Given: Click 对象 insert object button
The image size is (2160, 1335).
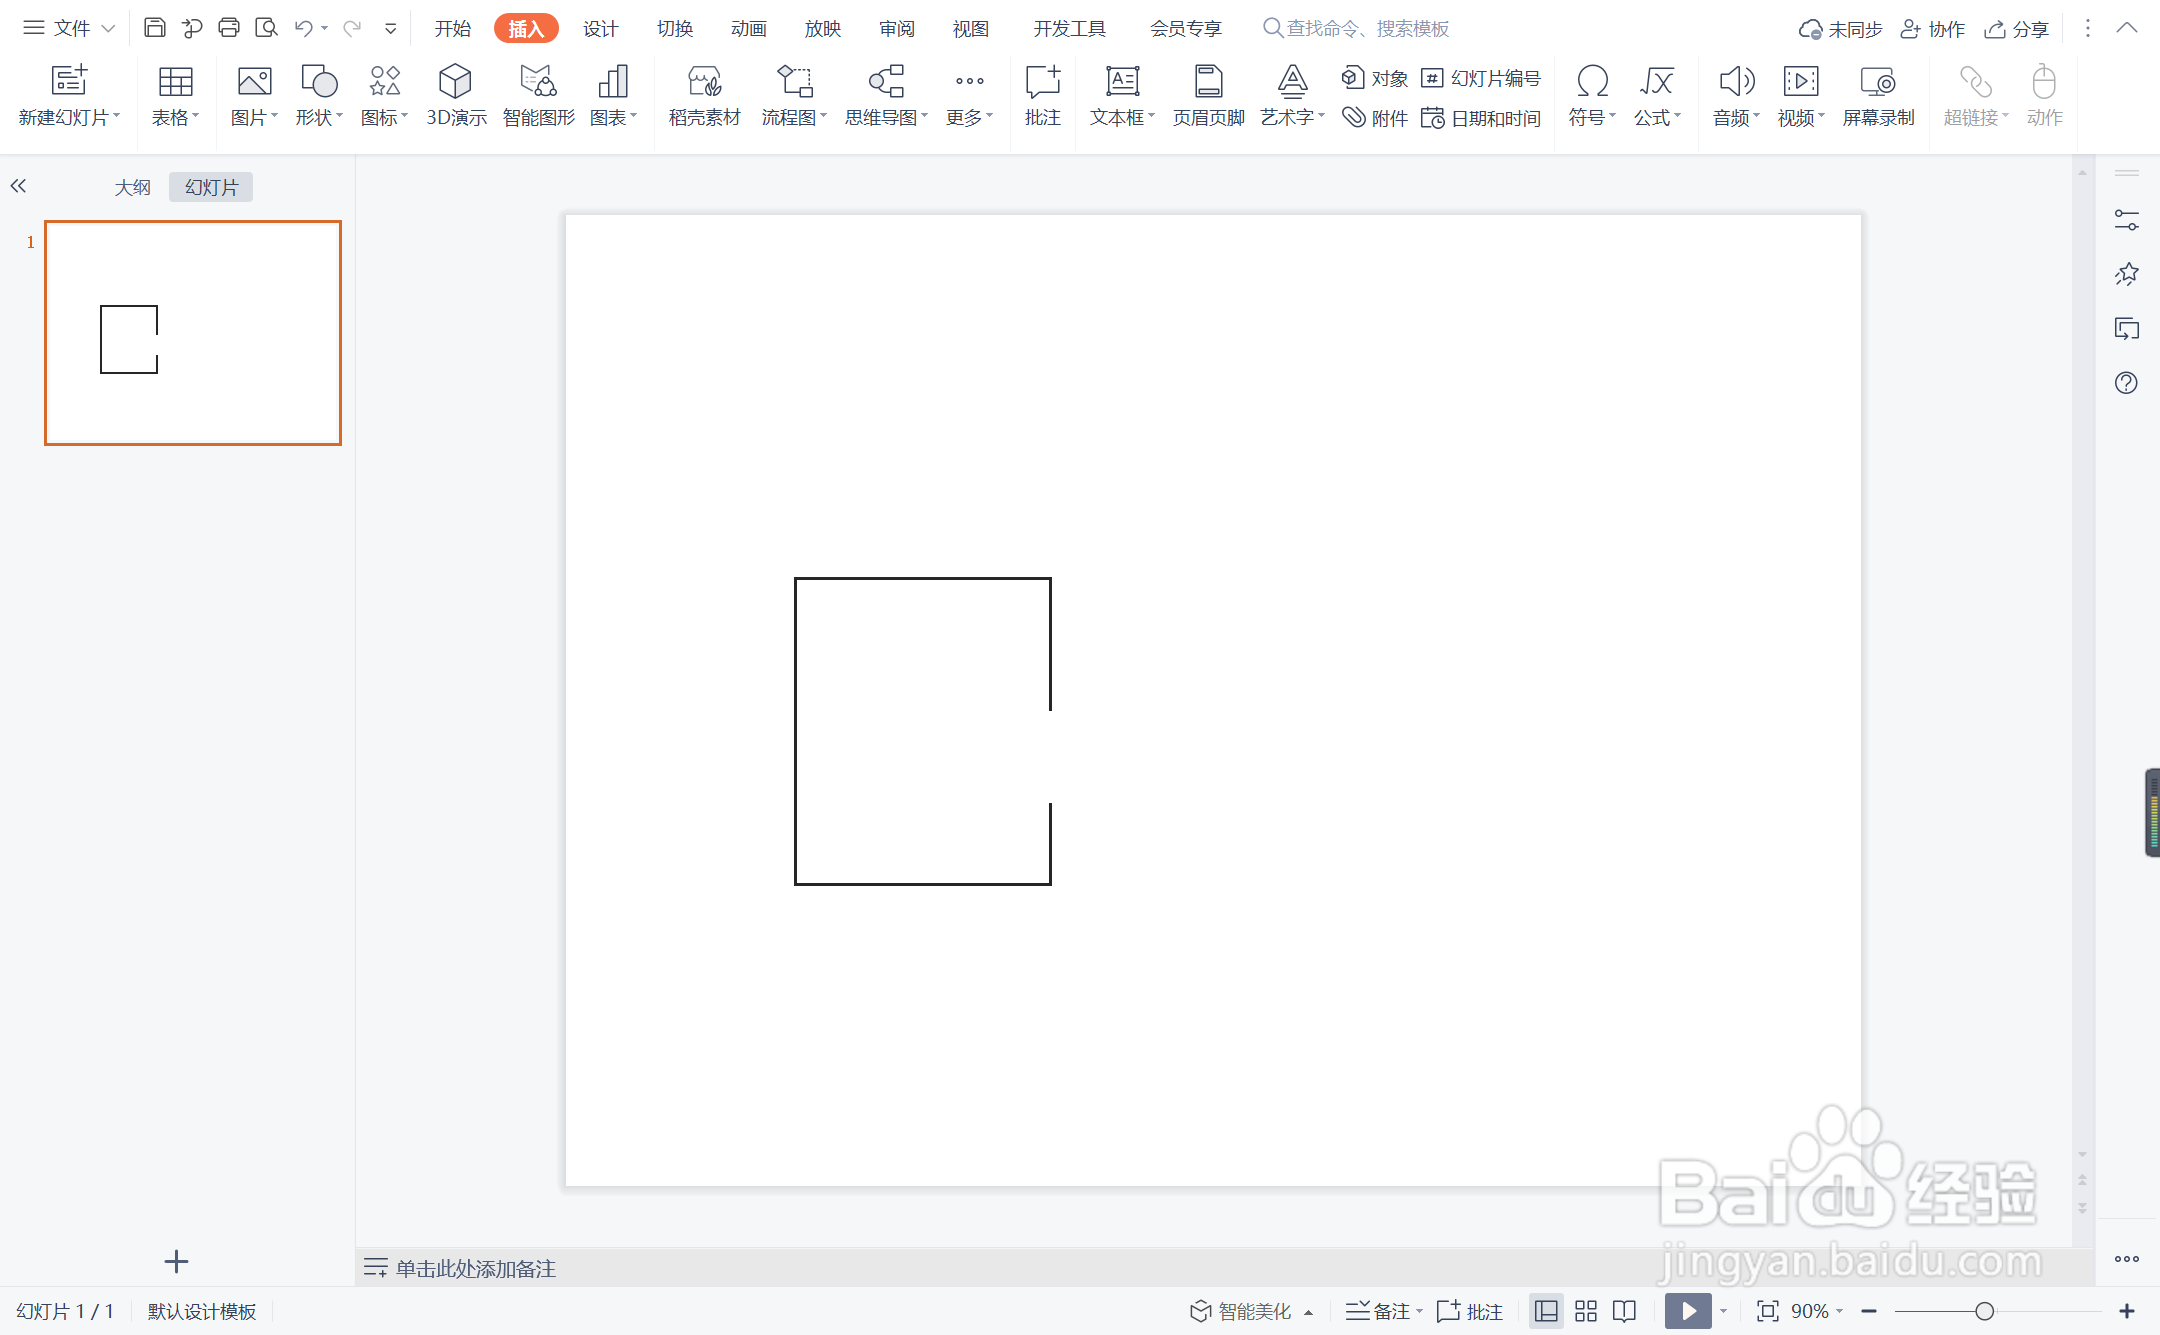Looking at the screenshot, I should pyautogui.click(x=1374, y=78).
